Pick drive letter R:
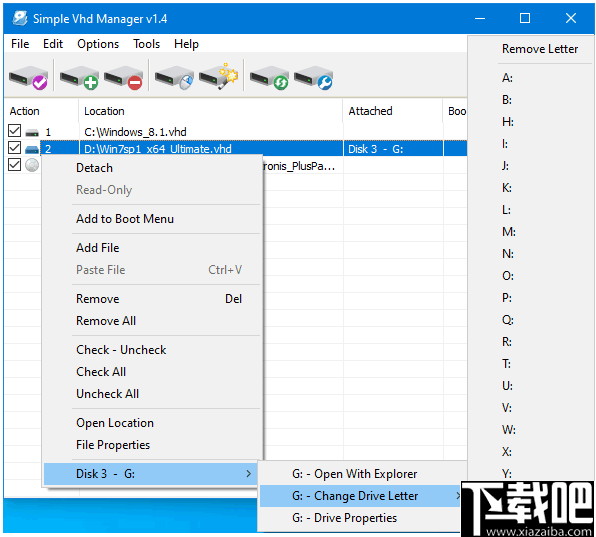 coord(532,342)
